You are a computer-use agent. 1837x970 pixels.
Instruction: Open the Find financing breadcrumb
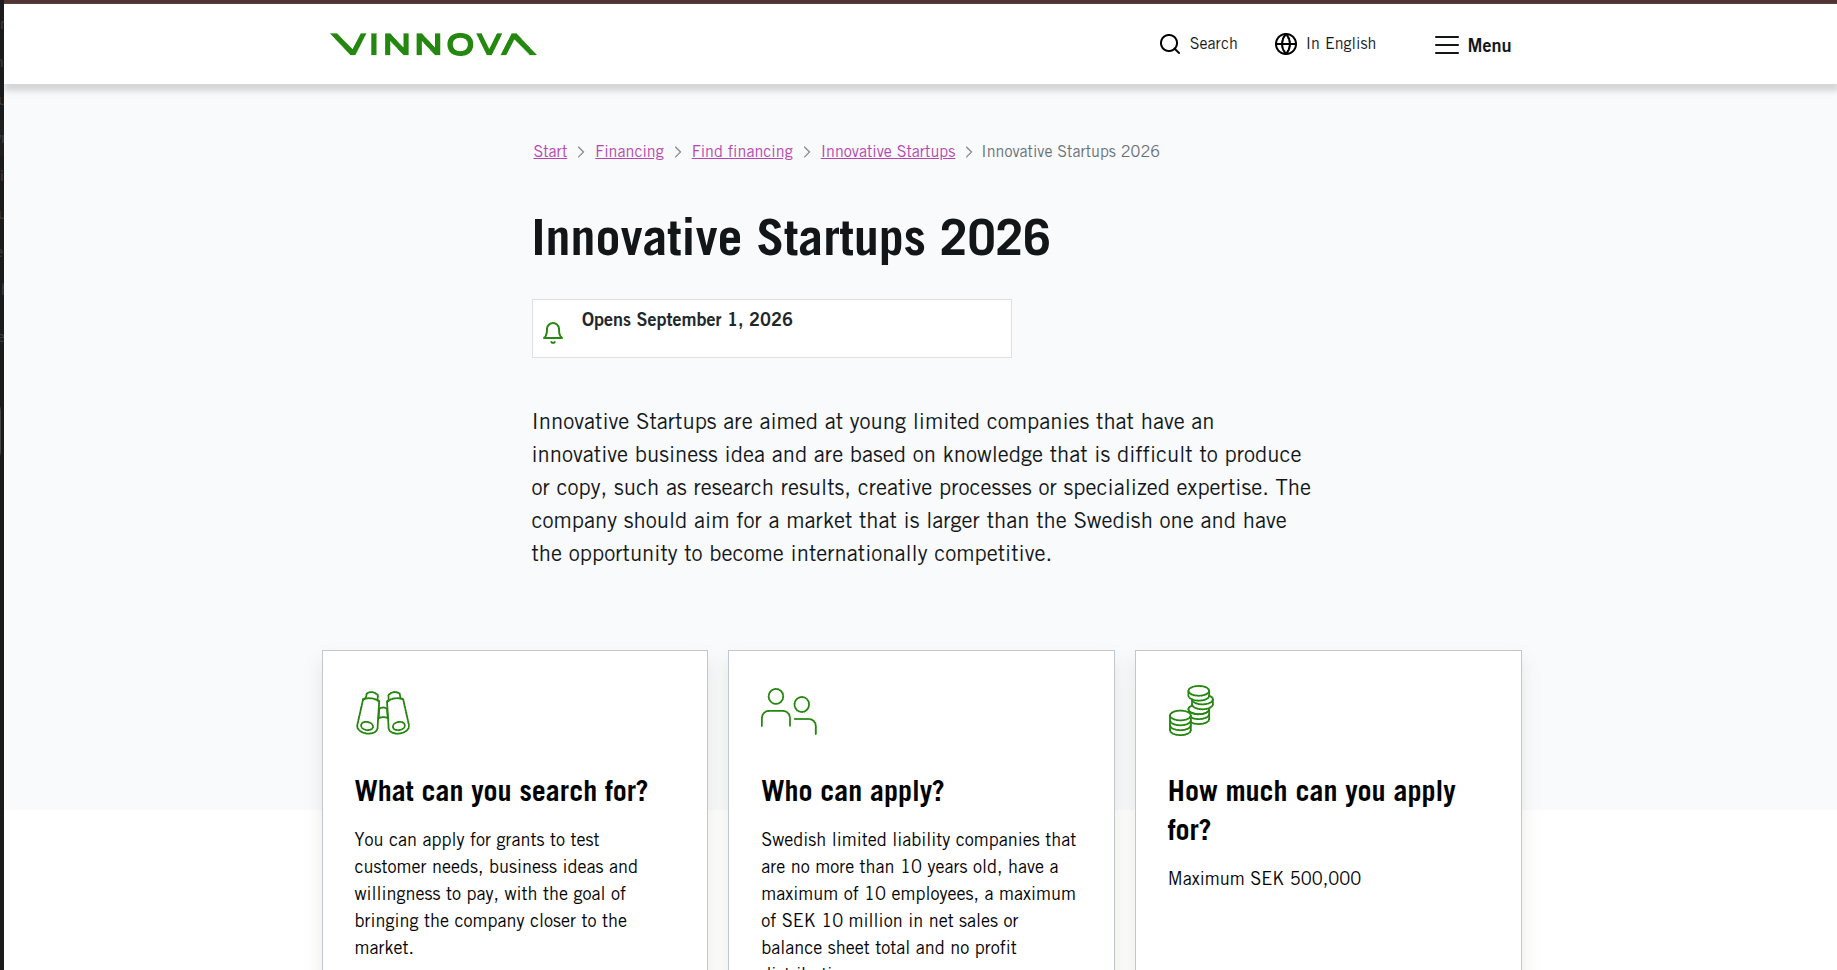[x=742, y=151]
